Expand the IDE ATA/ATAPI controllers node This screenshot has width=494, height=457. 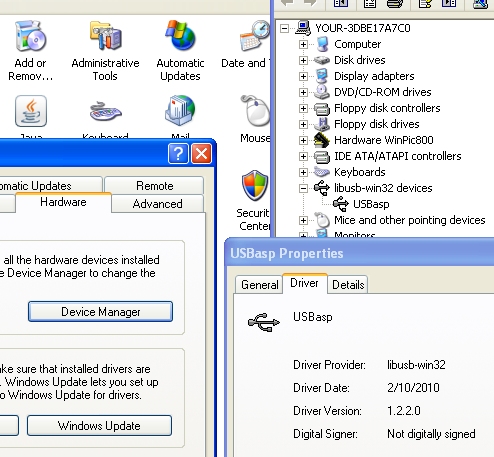tap(303, 156)
